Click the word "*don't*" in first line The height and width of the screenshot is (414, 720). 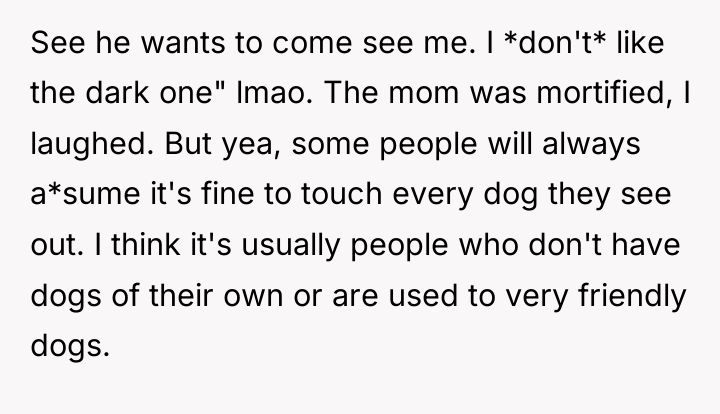click(x=555, y=42)
